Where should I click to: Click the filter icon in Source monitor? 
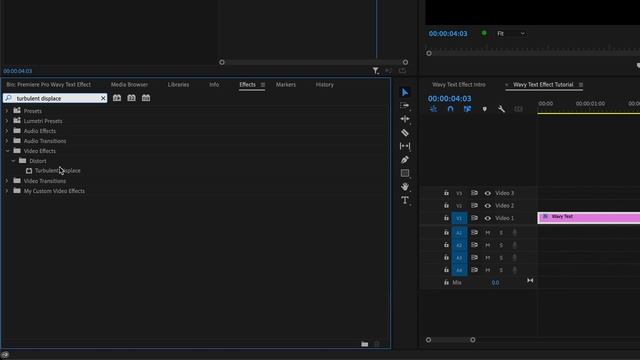click(376, 71)
